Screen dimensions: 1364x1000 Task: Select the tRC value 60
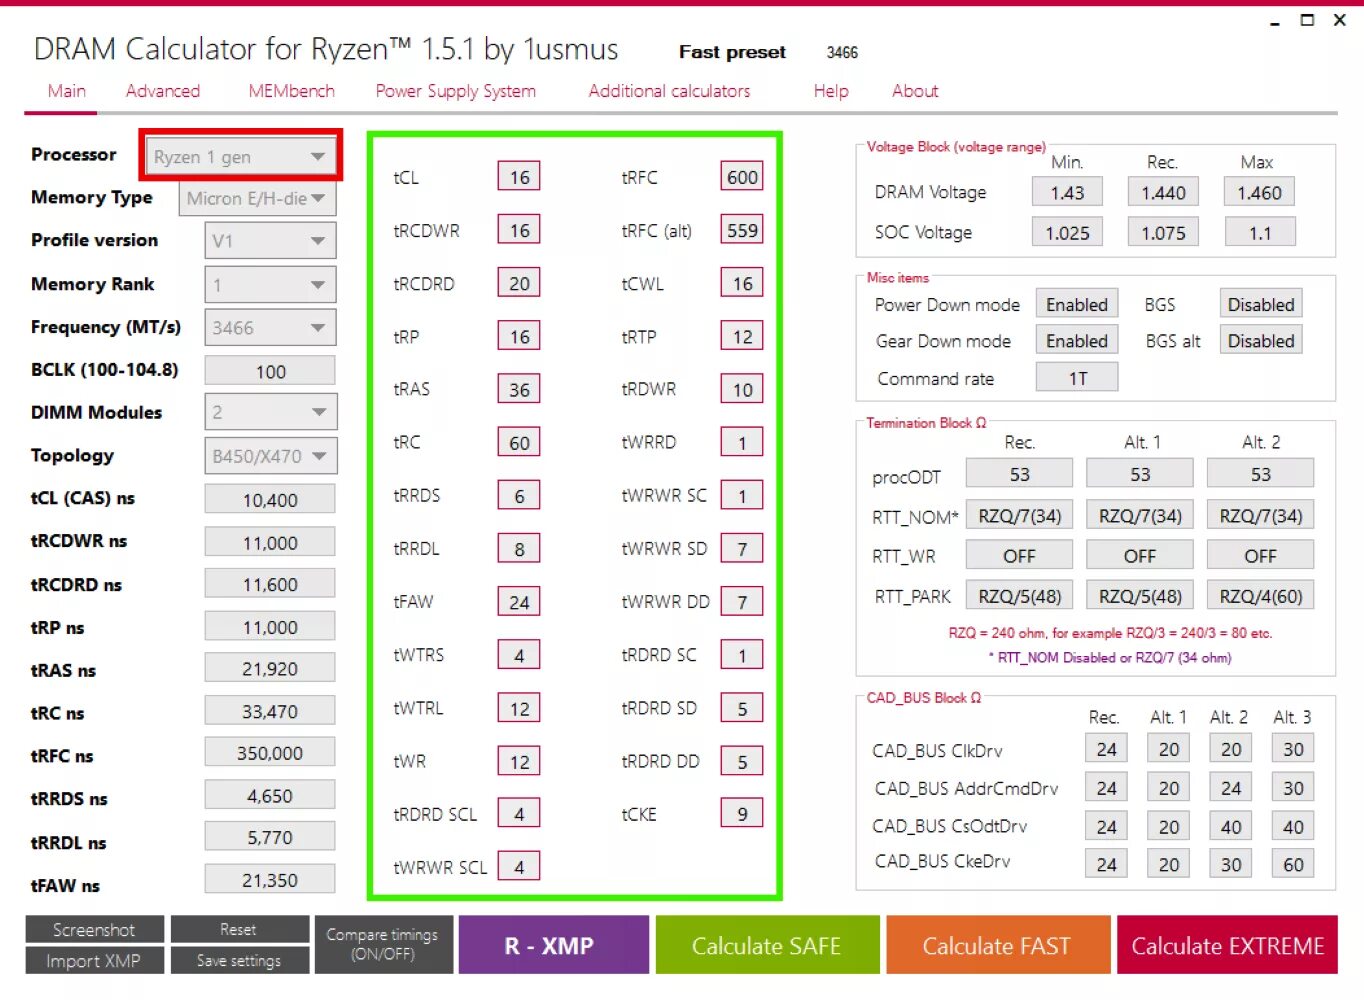point(519,442)
